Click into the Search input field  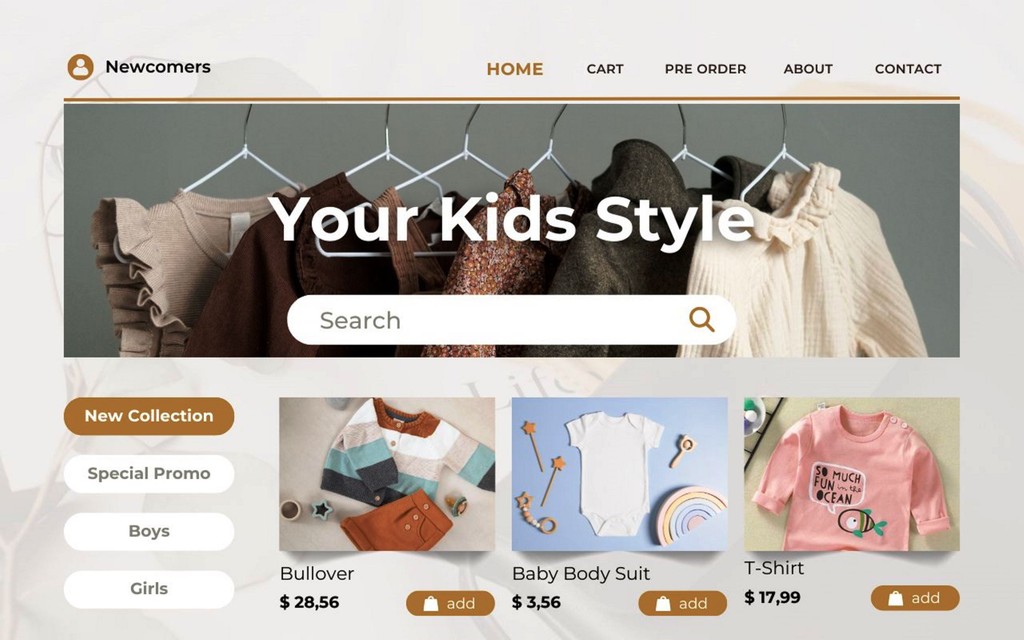pos(511,320)
